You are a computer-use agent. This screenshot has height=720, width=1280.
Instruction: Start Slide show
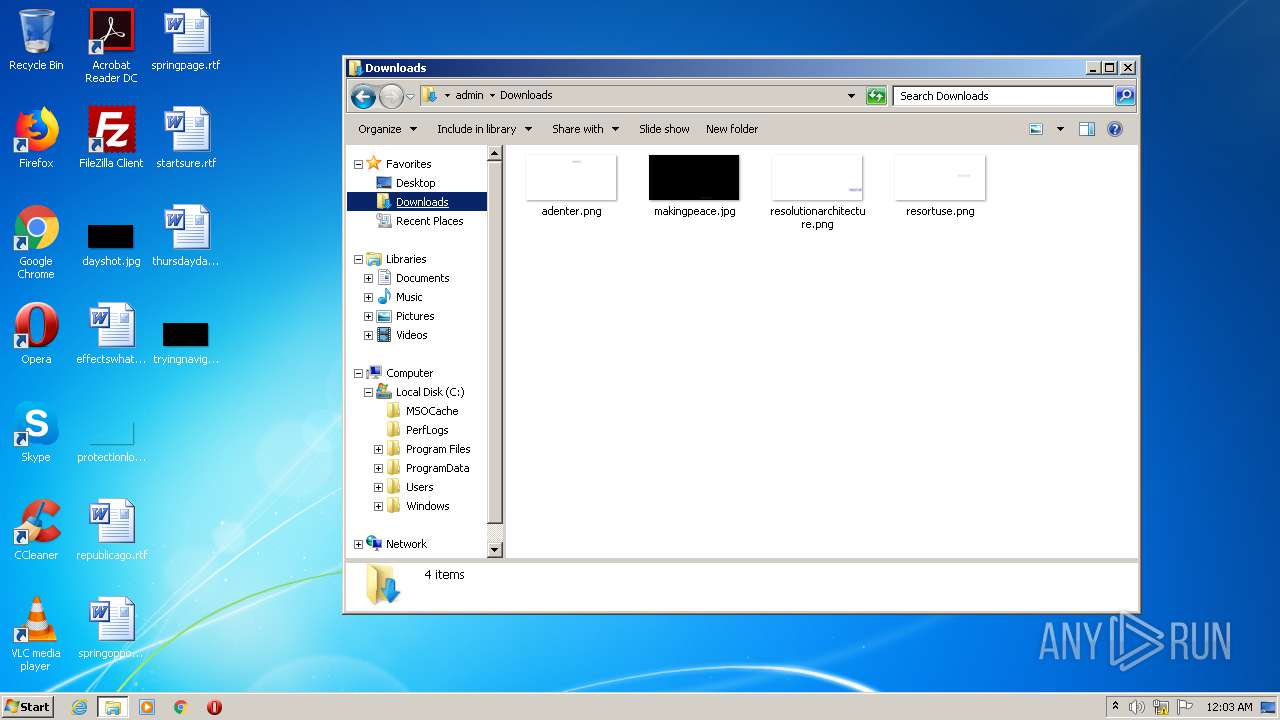pos(664,129)
